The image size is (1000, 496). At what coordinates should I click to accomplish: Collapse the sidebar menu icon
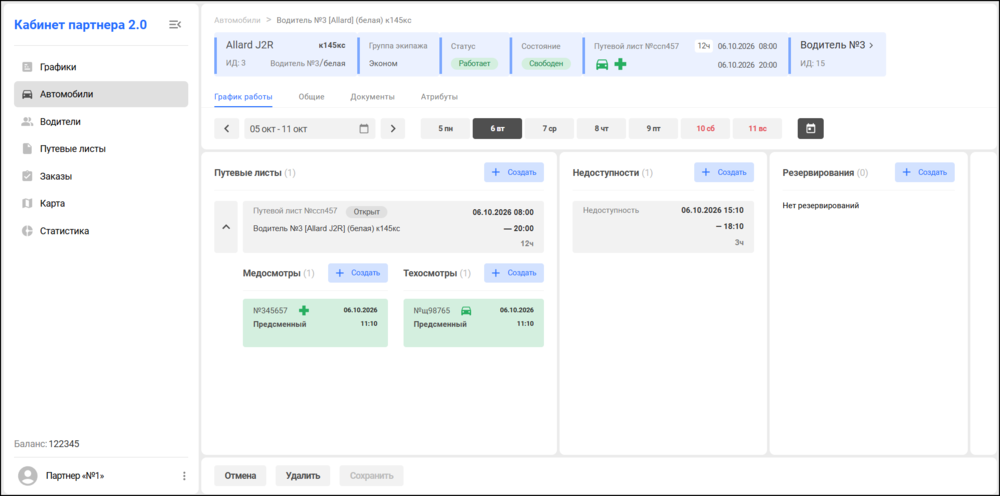175,24
